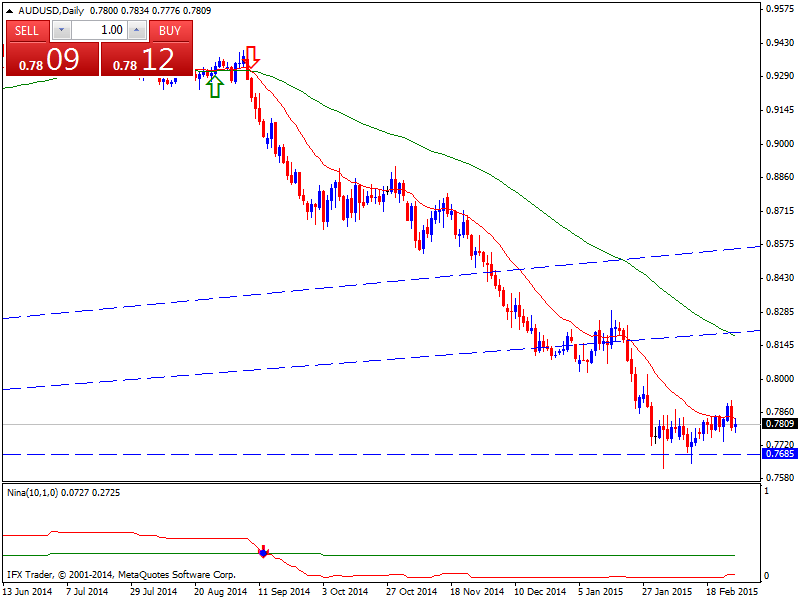This screenshot has width=800, height=600.
Task: Click the 10 Dec 2014 date label
Action: click(540, 591)
